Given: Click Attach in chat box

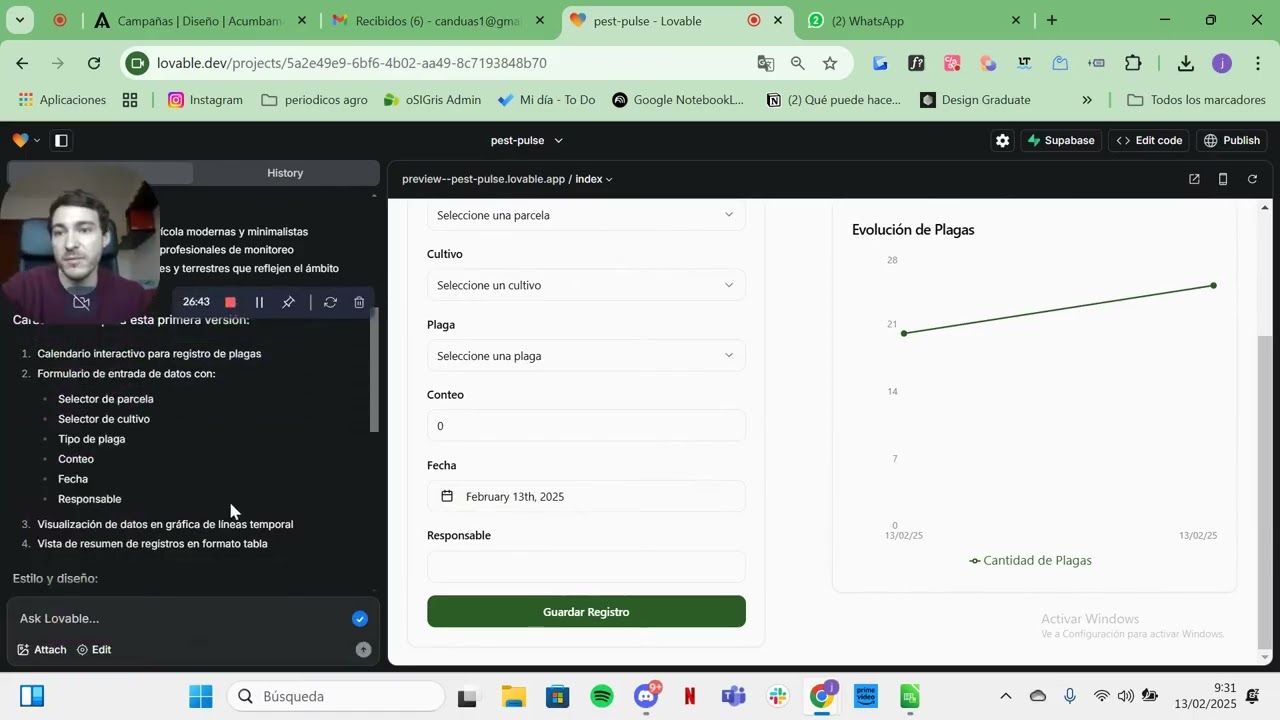Looking at the screenshot, I should (x=42, y=650).
